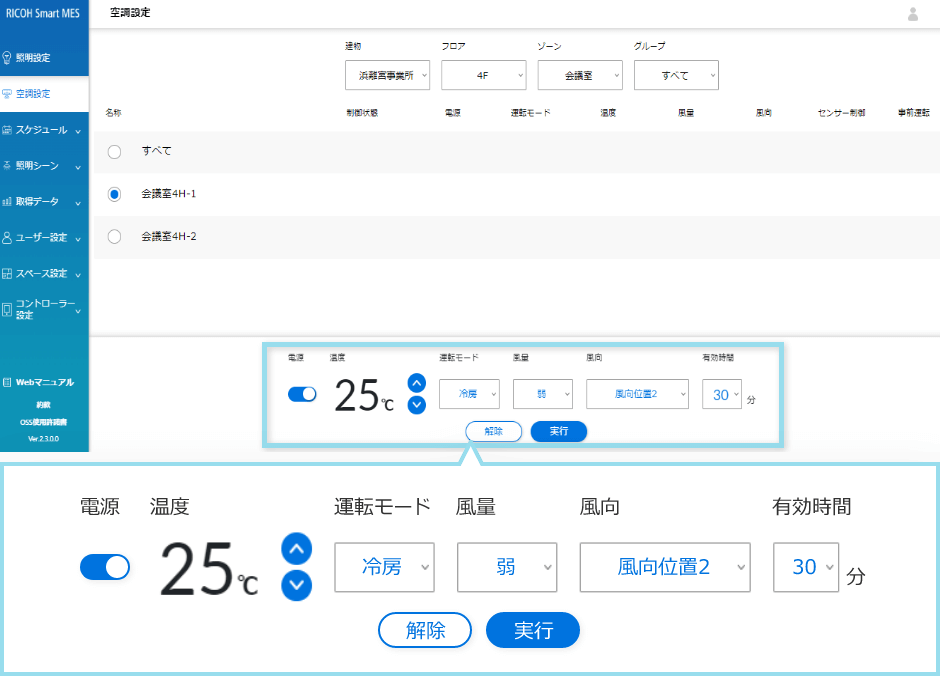940x676 pixels.
Task: Increase temperature with the up arrow
Action: [416, 383]
